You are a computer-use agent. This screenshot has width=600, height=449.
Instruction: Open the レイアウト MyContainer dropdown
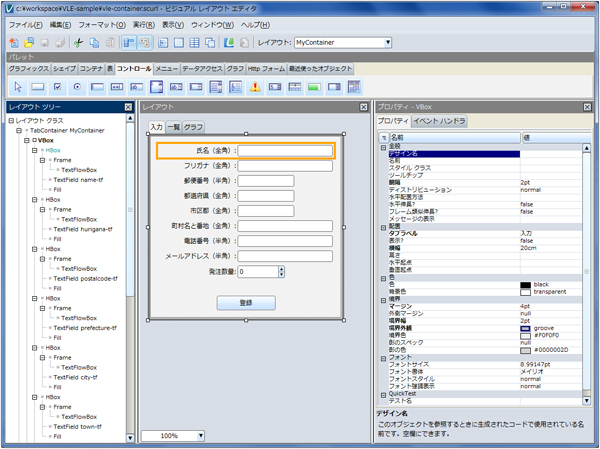[388, 42]
